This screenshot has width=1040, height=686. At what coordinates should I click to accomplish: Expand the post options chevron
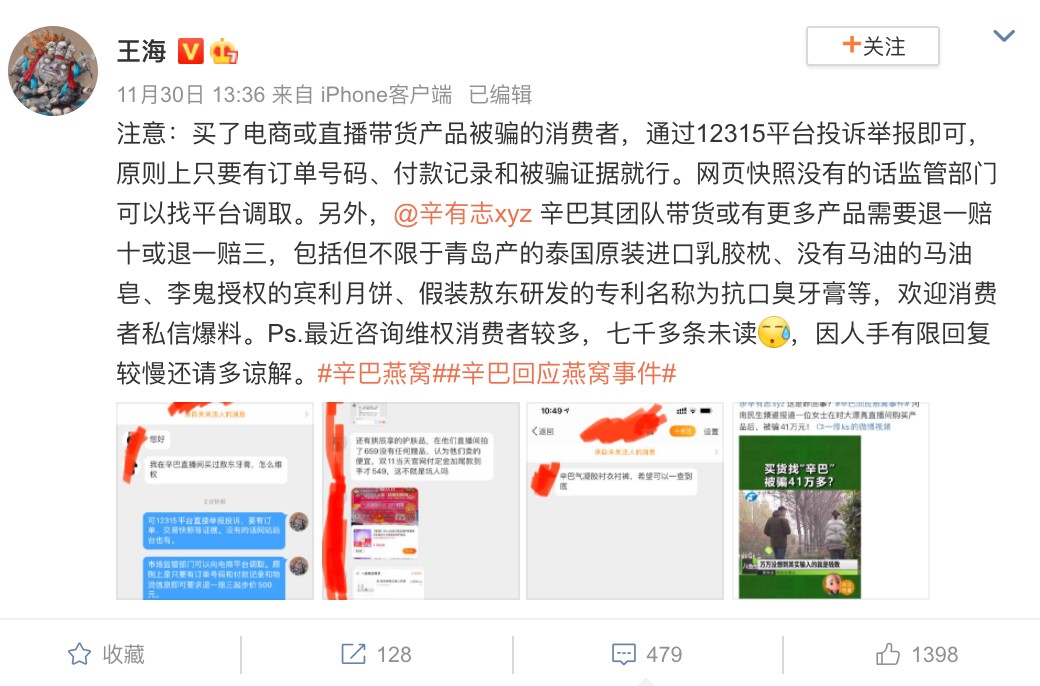pyautogui.click(x=1004, y=36)
